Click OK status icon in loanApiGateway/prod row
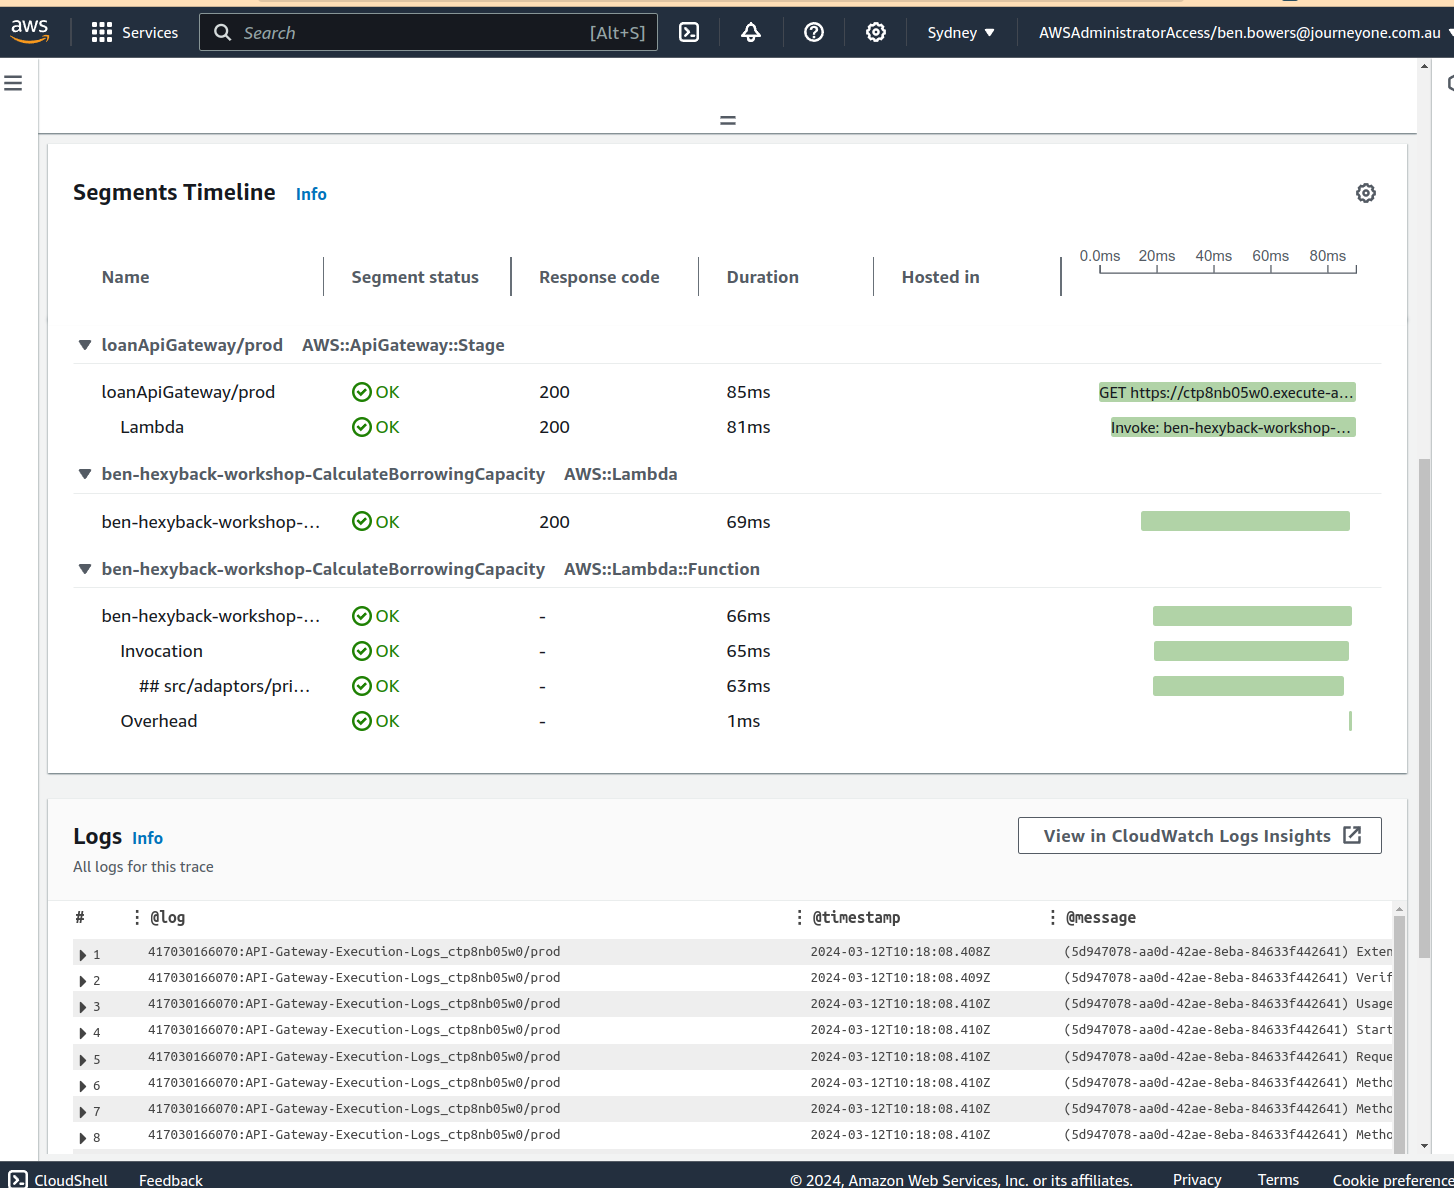 tap(362, 392)
